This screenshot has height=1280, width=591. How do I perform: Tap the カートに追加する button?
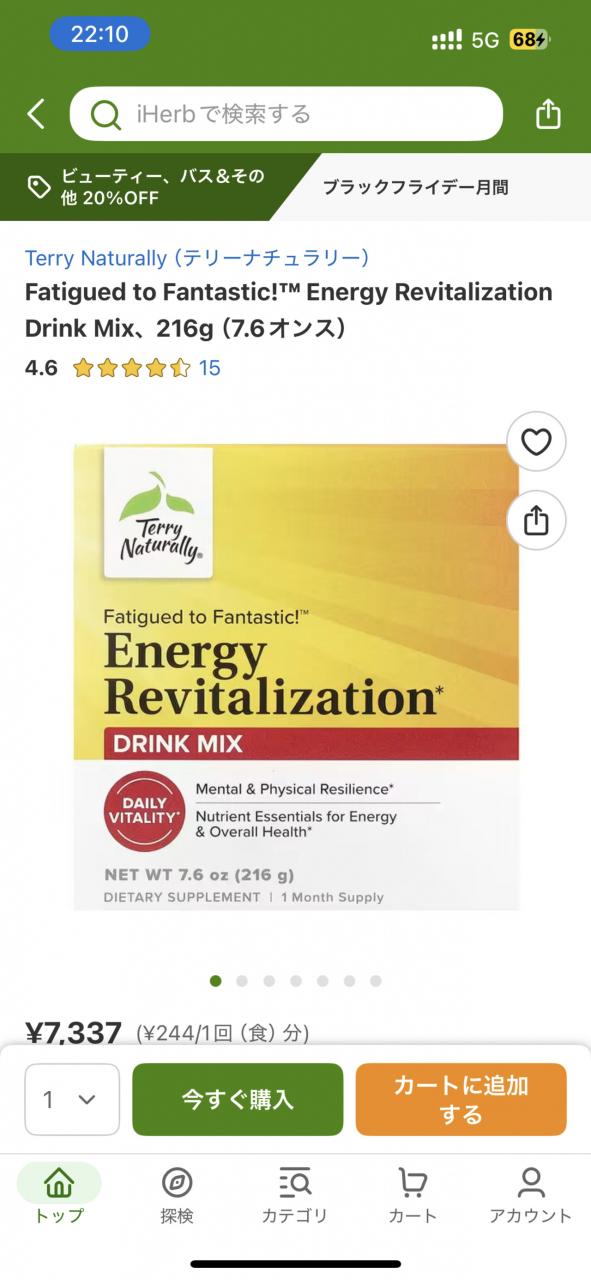(x=461, y=1099)
